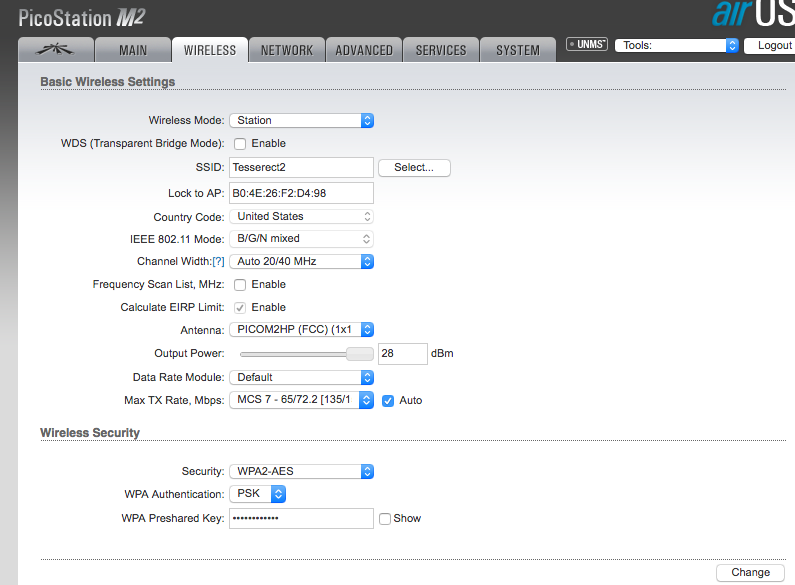Open the Antenna dropdown
This screenshot has height=585, width=795.
(302, 330)
